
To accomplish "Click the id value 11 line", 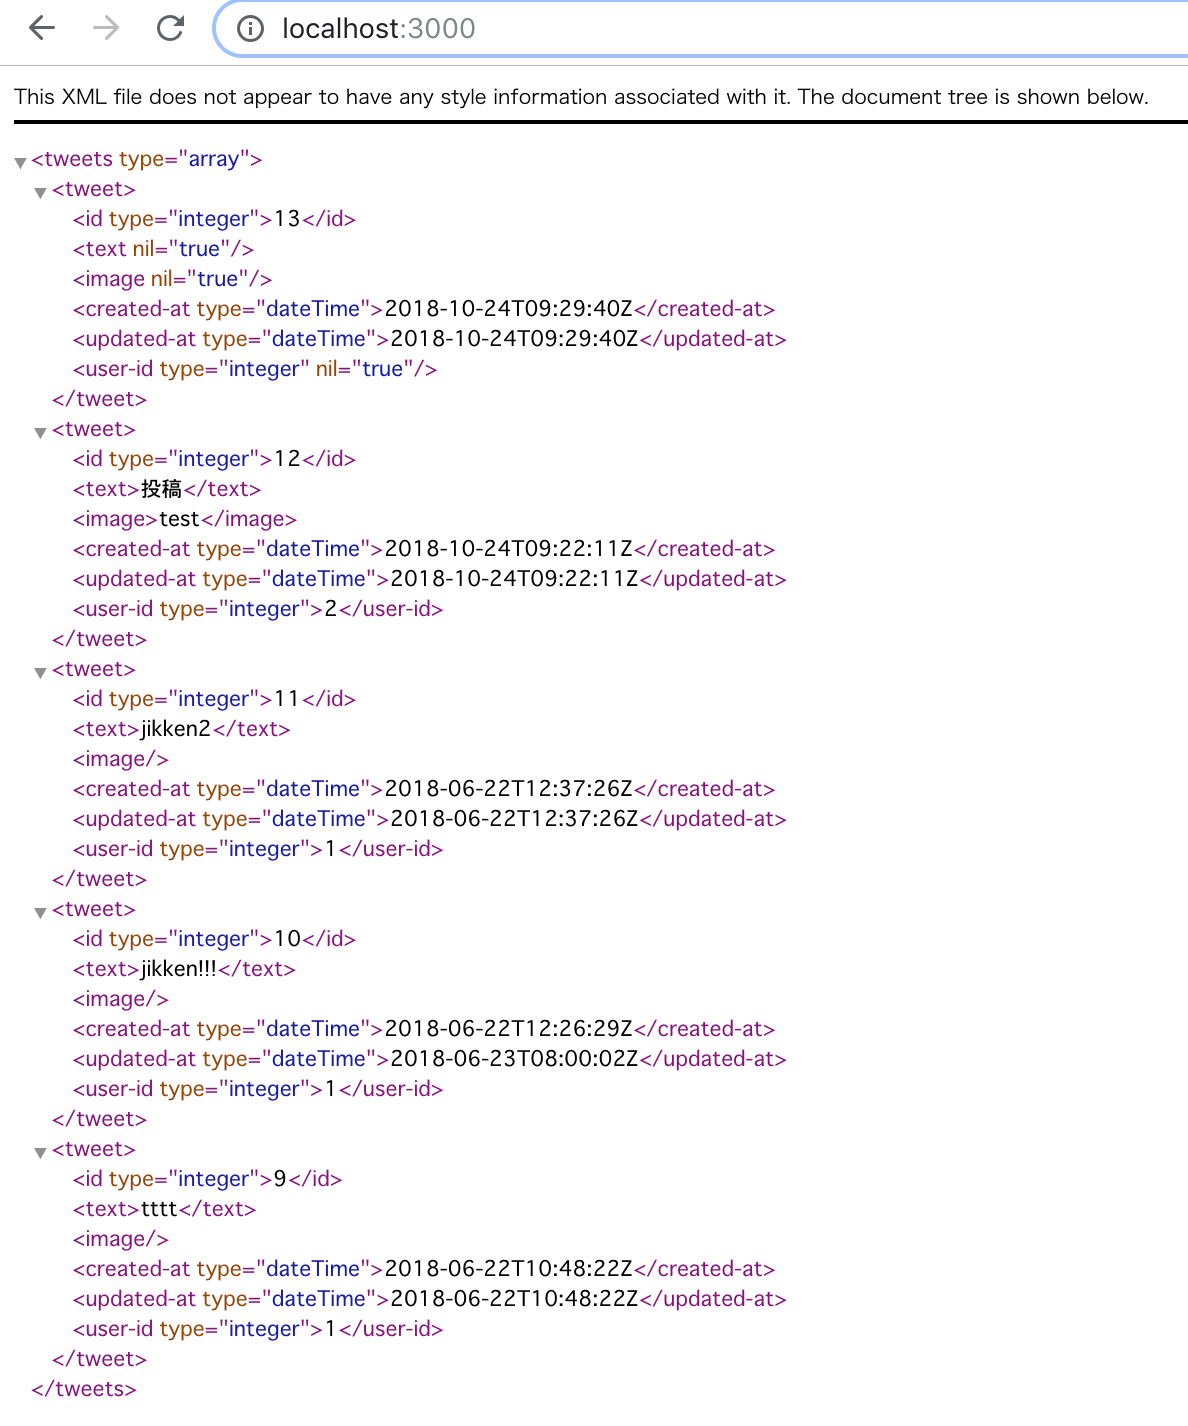I will pos(214,699).
